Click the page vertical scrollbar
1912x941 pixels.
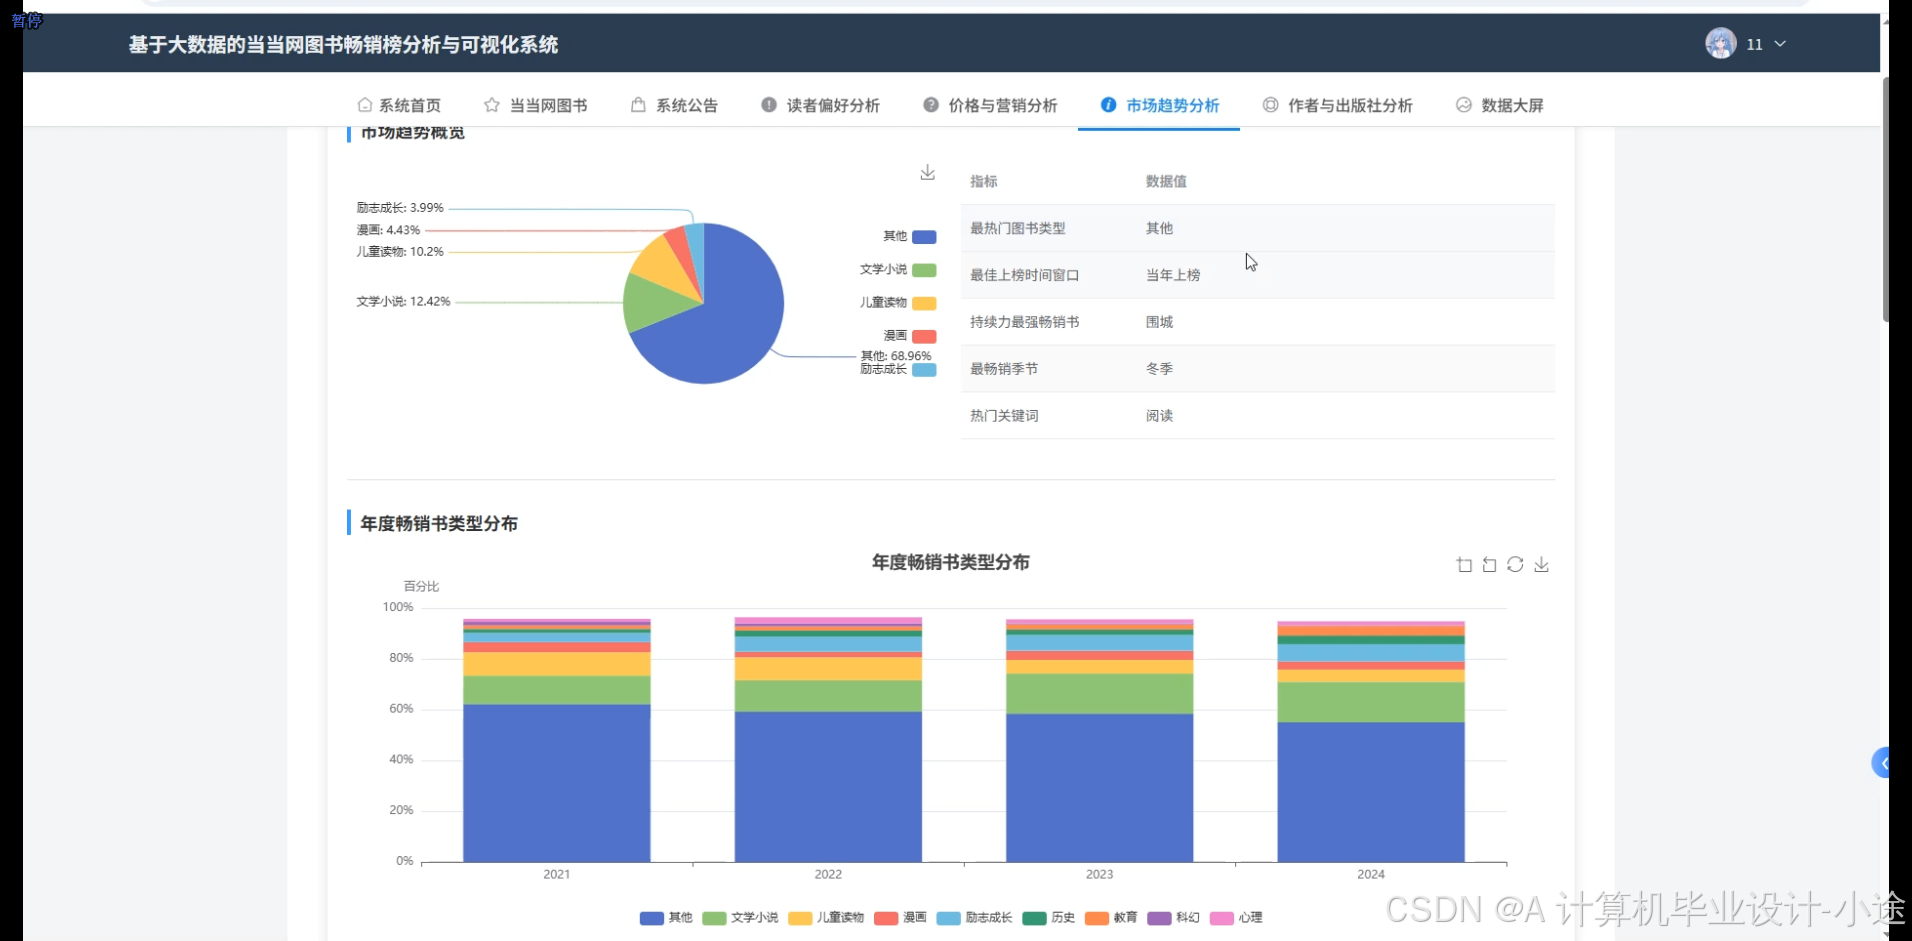[1885, 200]
